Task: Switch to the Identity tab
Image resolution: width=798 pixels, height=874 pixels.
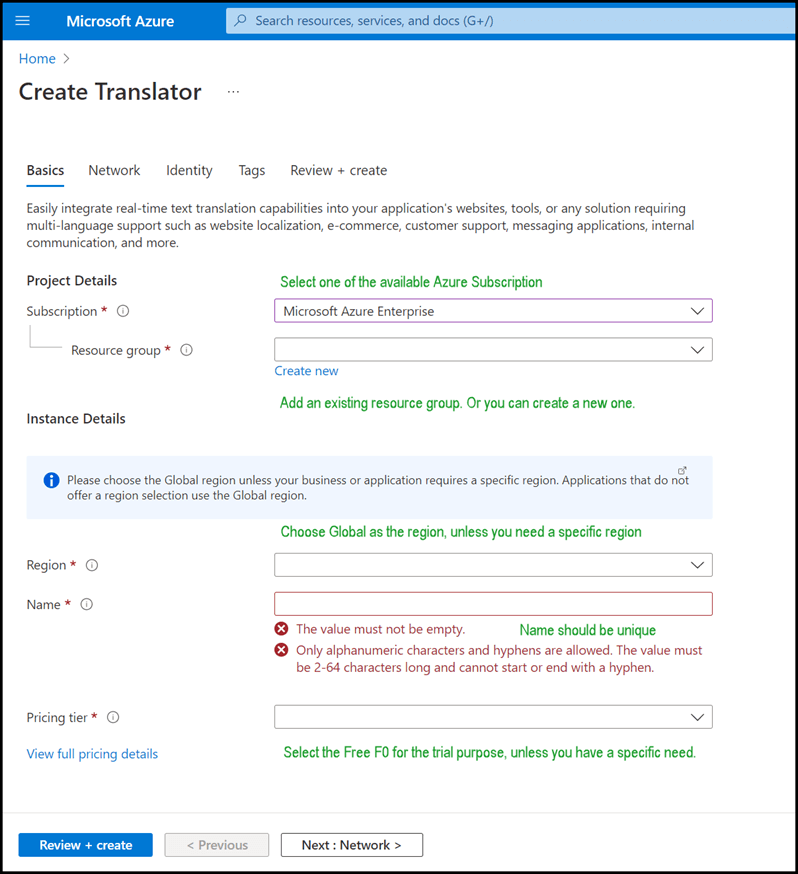Action: pos(189,170)
